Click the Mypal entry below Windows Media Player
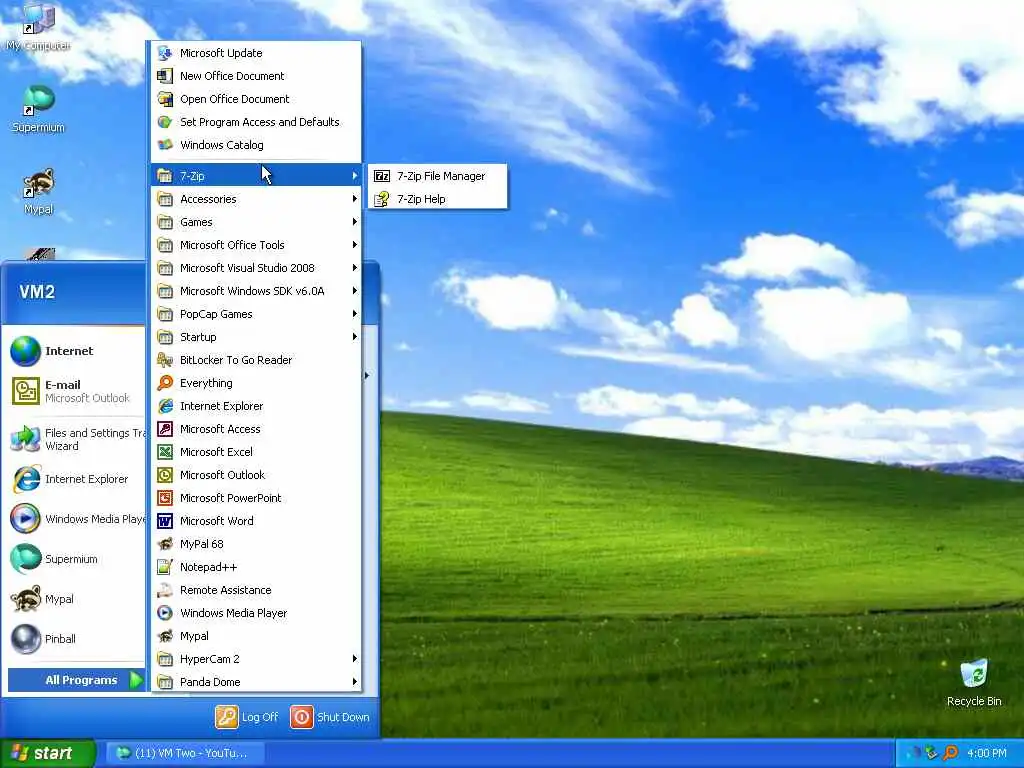The width and height of the screenshot is (1024, 768). (x=256, y=635)
